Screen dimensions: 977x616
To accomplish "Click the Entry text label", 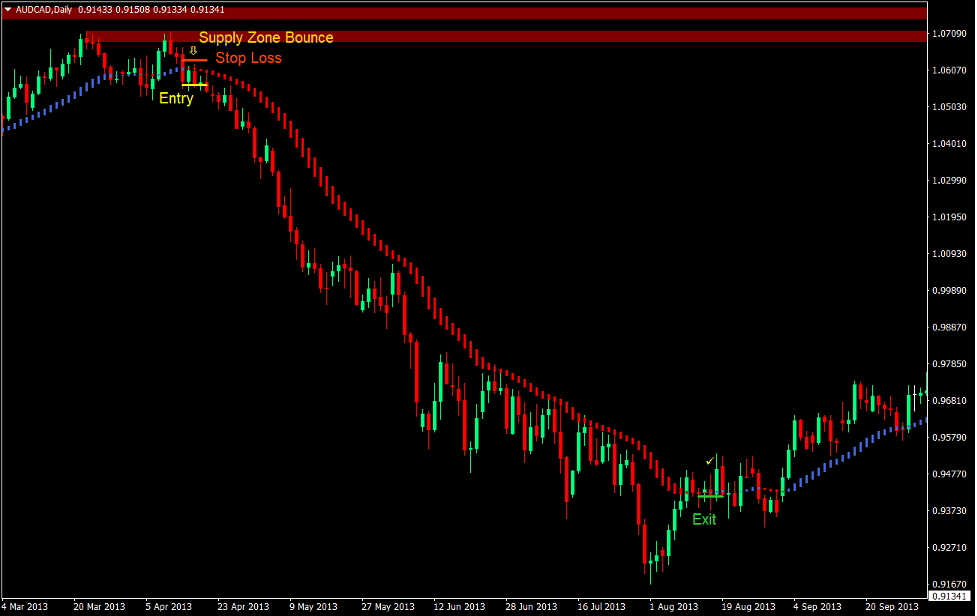I will point(175,98).
